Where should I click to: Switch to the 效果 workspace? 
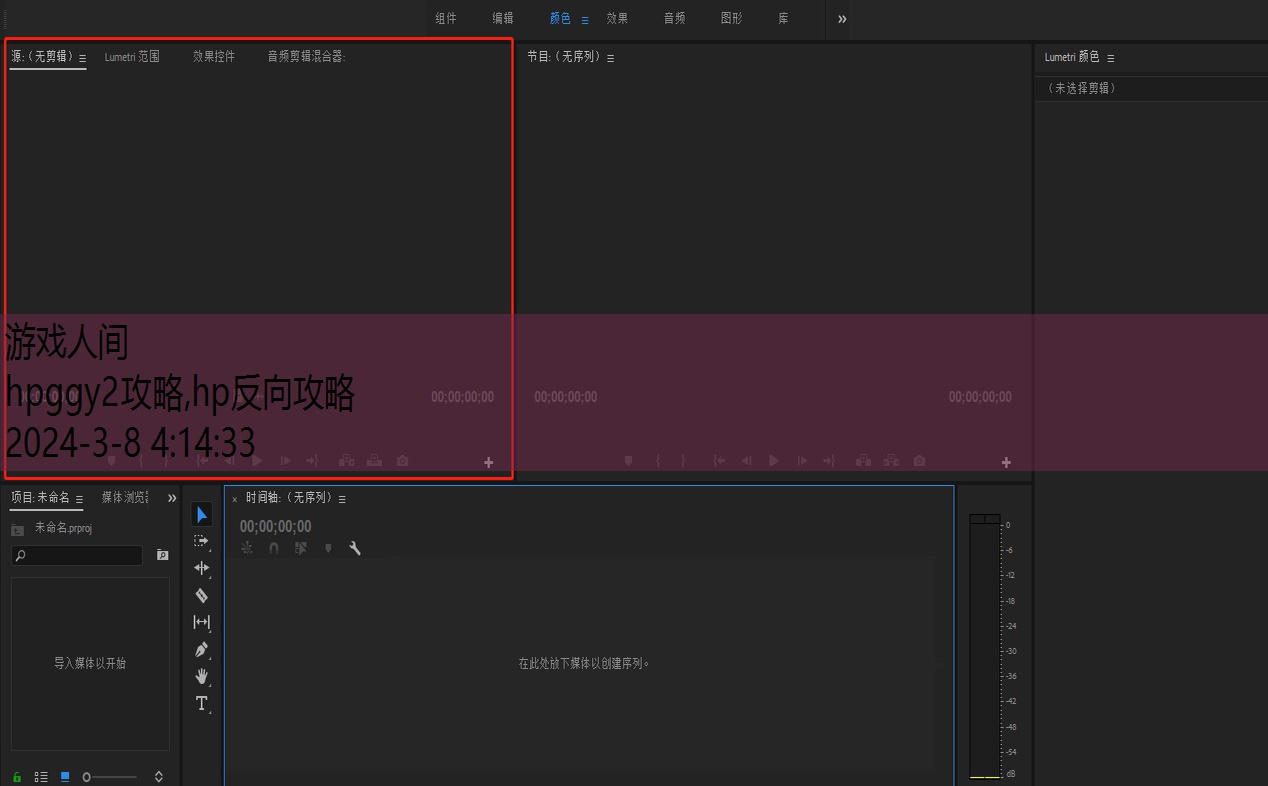617,18
